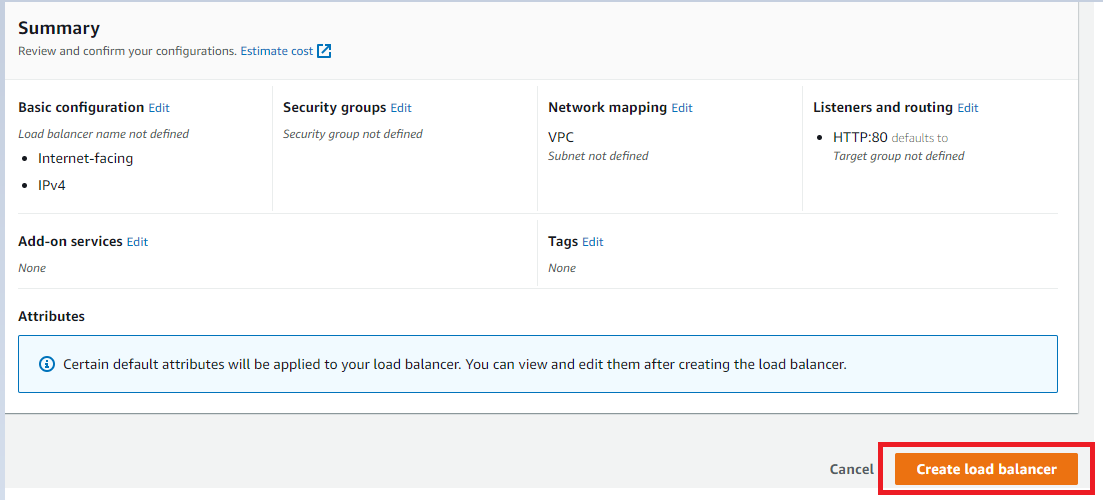Edit the Add-on services section
This screenshot has width=1103, height=500.
coord(137,241)
